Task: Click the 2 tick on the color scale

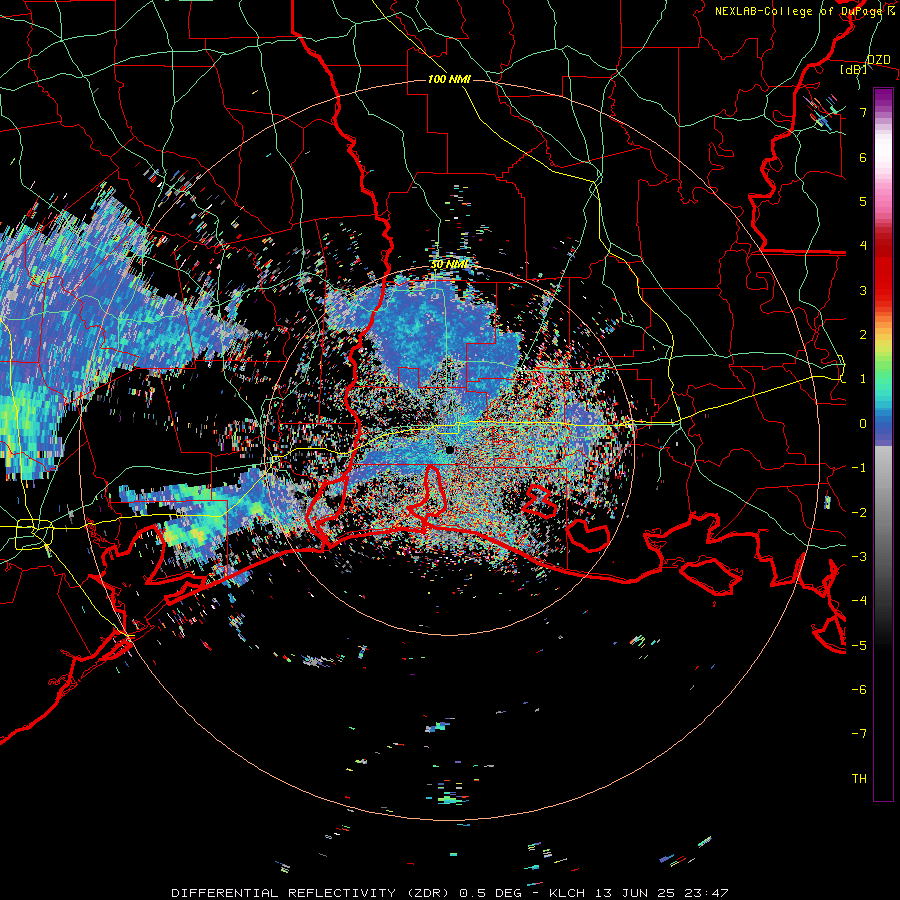Action: pyautogui.click(x=863, y=335)
